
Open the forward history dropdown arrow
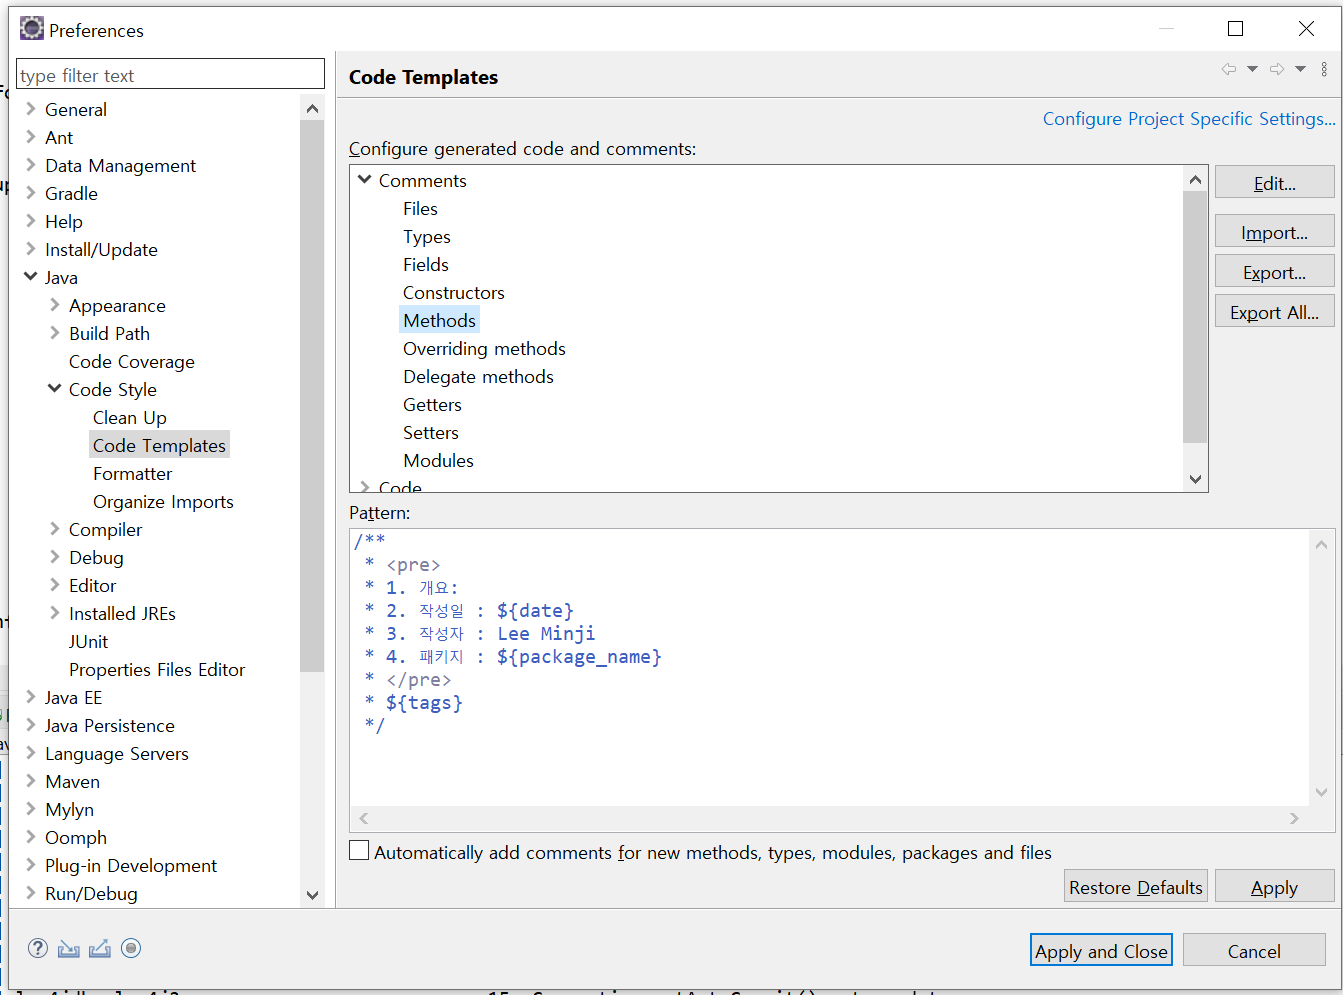[1300, 69]
